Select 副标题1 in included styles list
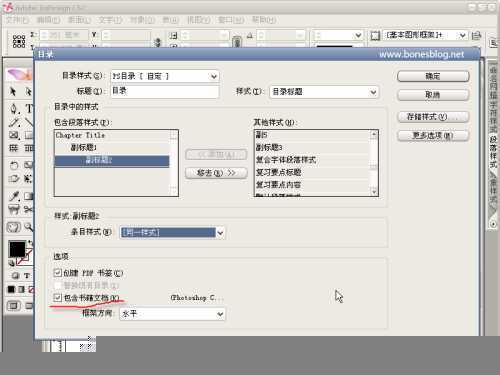The width and height of the screenshot is (500, 375). [x=112, y=147]
